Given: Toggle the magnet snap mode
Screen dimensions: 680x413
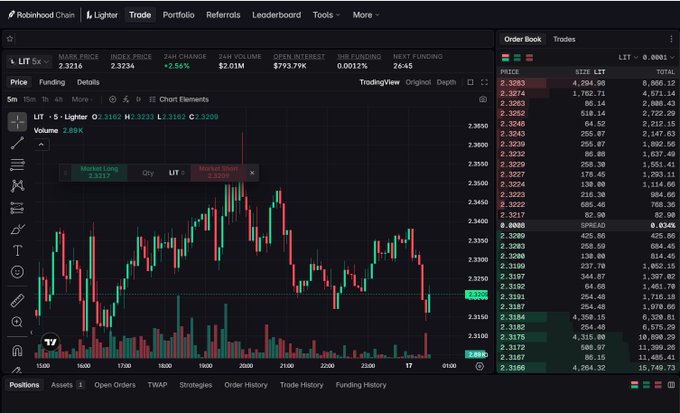Looking at the screenshot, I should tap(17, 350).
